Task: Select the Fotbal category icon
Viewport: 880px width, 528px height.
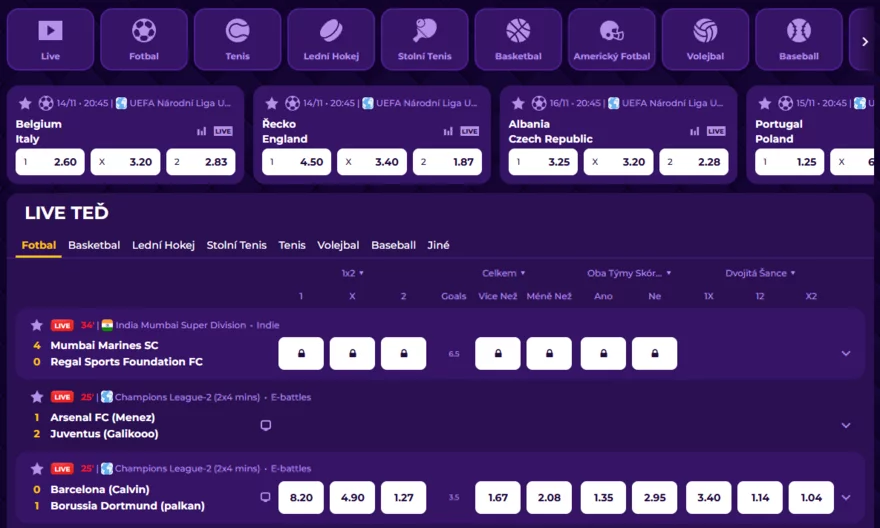Action: (x=144, y=40)
